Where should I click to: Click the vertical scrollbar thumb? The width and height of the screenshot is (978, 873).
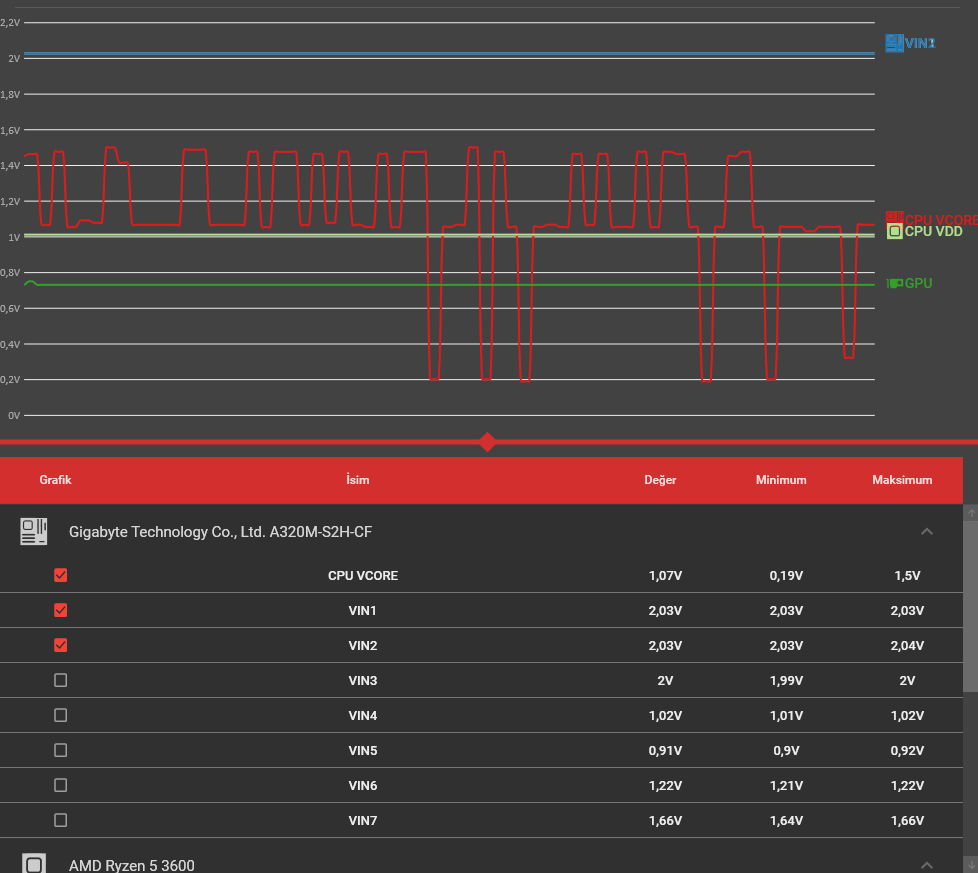[971, 606]
